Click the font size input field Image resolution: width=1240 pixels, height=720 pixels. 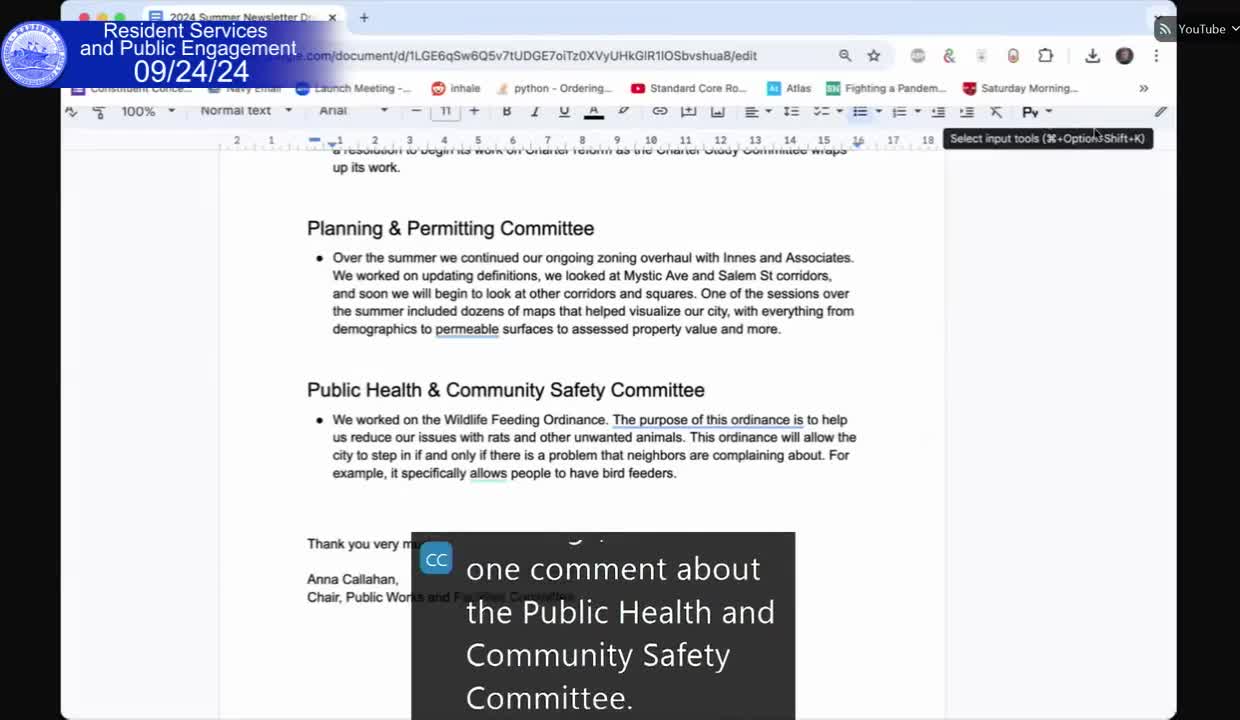click(445, 111)
